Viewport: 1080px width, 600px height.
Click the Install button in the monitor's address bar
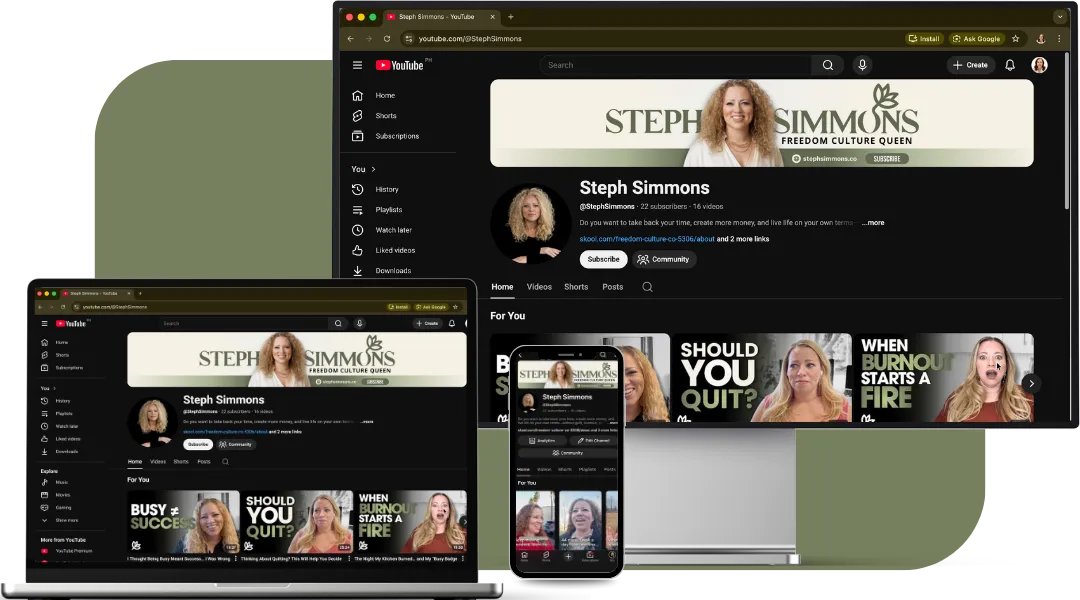point(924,39)
